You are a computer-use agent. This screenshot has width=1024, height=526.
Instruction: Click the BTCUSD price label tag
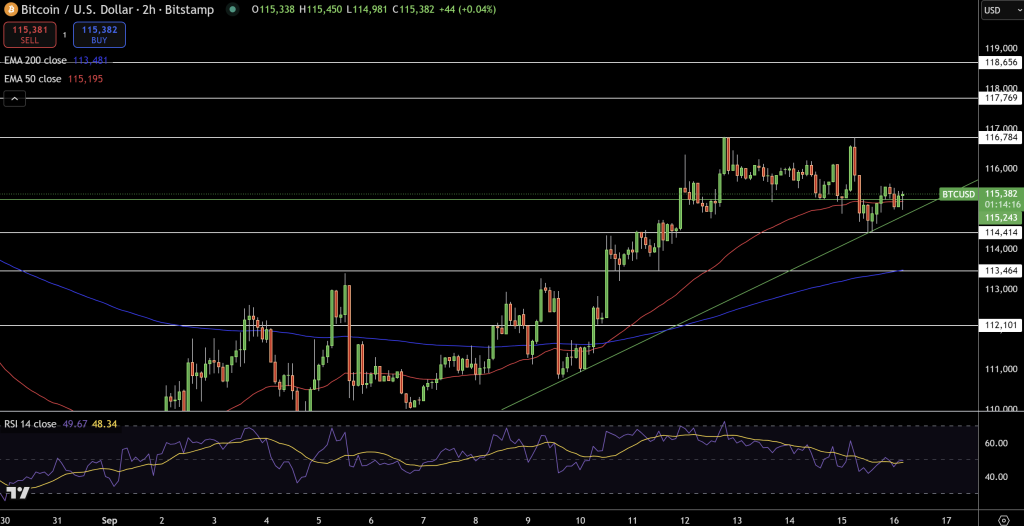[x=958, y=194]
